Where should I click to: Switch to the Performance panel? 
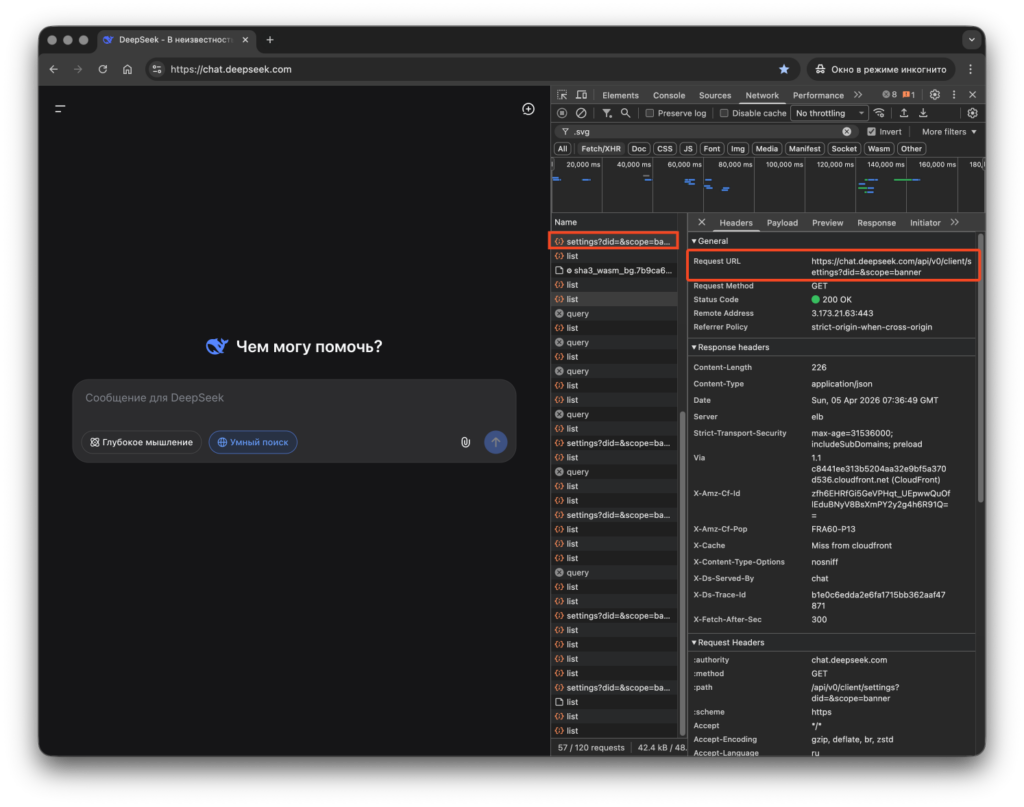coord(818,95)
